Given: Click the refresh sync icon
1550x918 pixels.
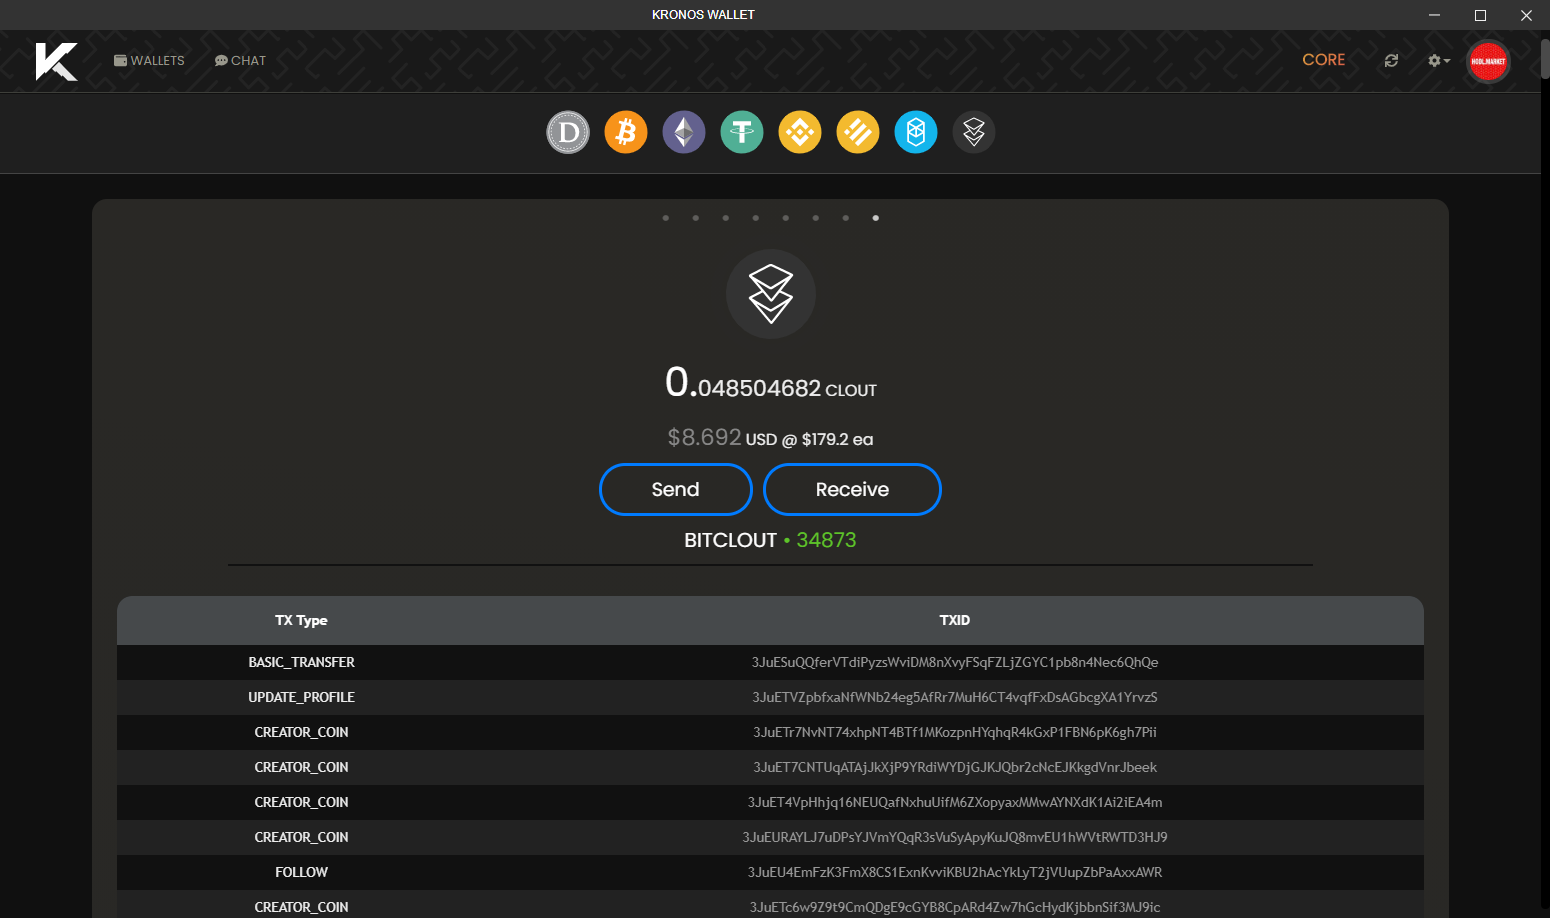Looking at the screenshot, I should coord(1391,61).
